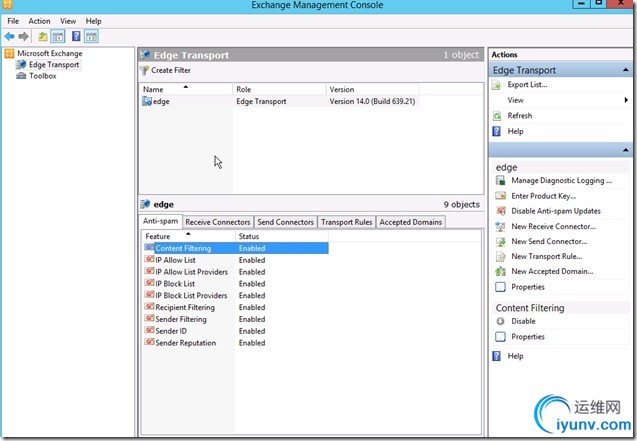Image resolution: width=637 pixels, height=441 pixels.
Task: Click Manage Diagnostic Logging action
Action: [561, 181]
